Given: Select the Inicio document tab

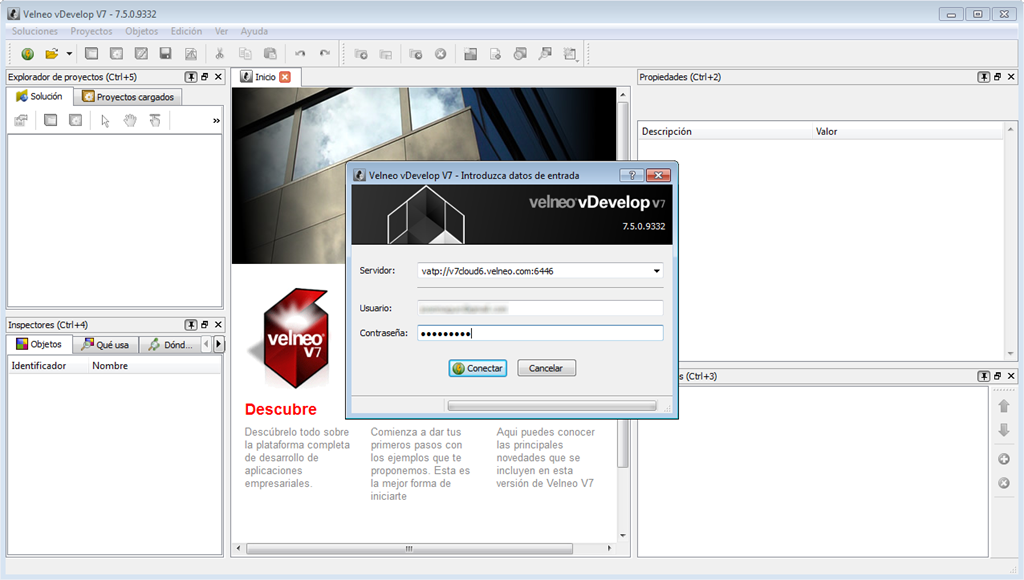Looking at the screenshot, I should point(265,76).
